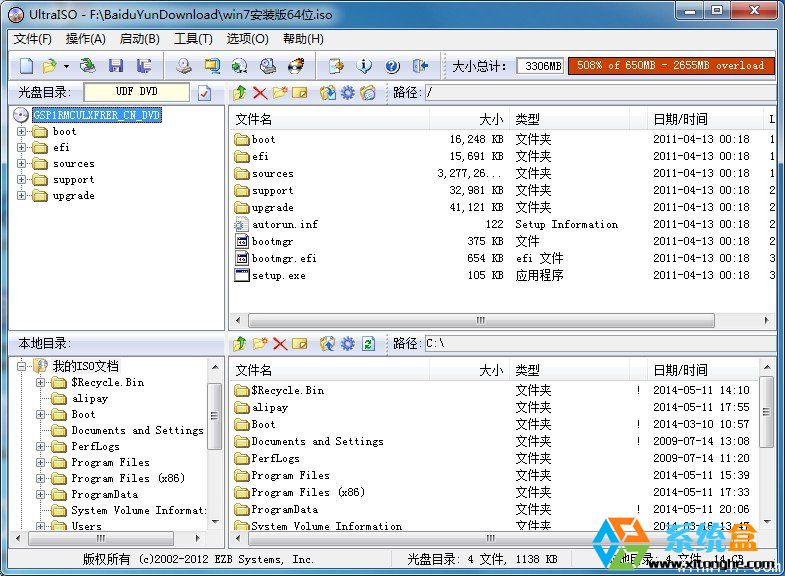Click the orange 508% of 650MB capacity bar
This screenshot has height=576, width=785.
pos(671,66)
